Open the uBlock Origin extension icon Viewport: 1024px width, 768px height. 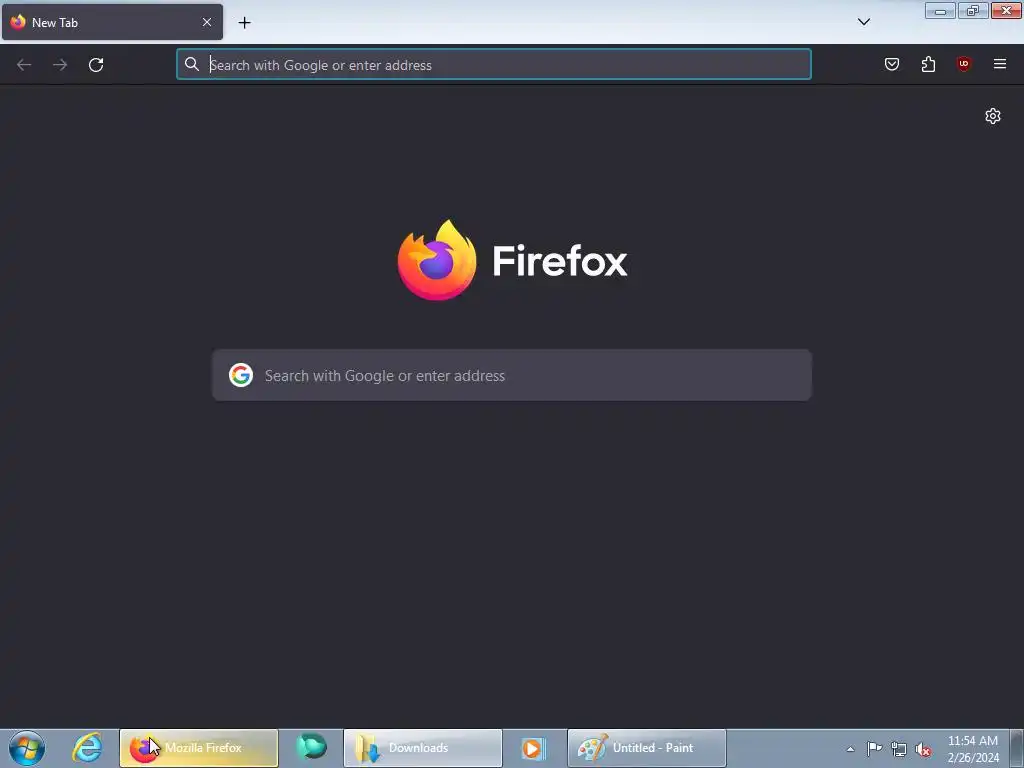964,64
